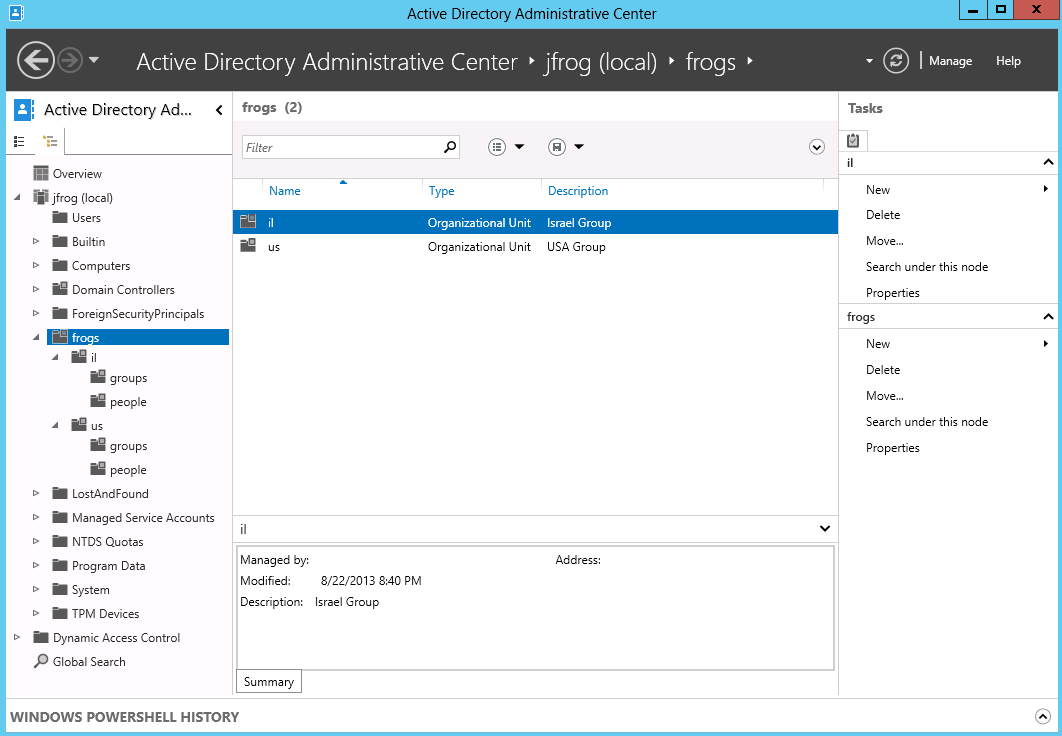Click the jfrog (local) breadcrumb
Viewport: 1062px width, 736px height.
[x=600, y=62]
